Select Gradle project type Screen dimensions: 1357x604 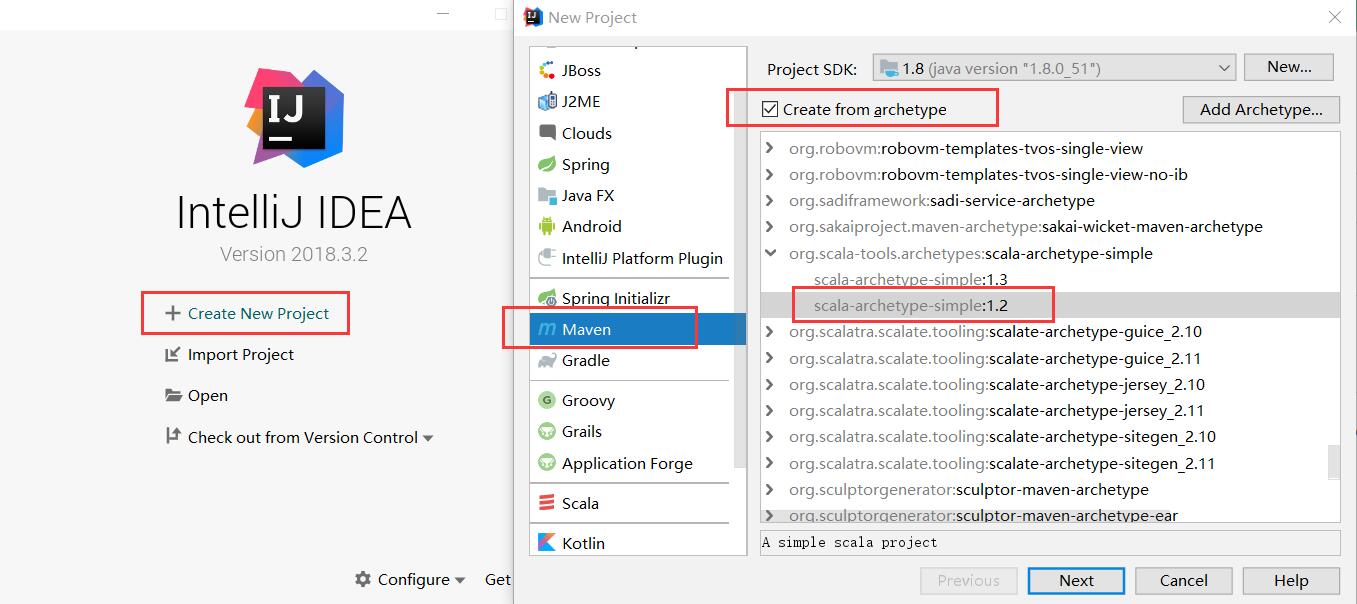pos(632,360)
